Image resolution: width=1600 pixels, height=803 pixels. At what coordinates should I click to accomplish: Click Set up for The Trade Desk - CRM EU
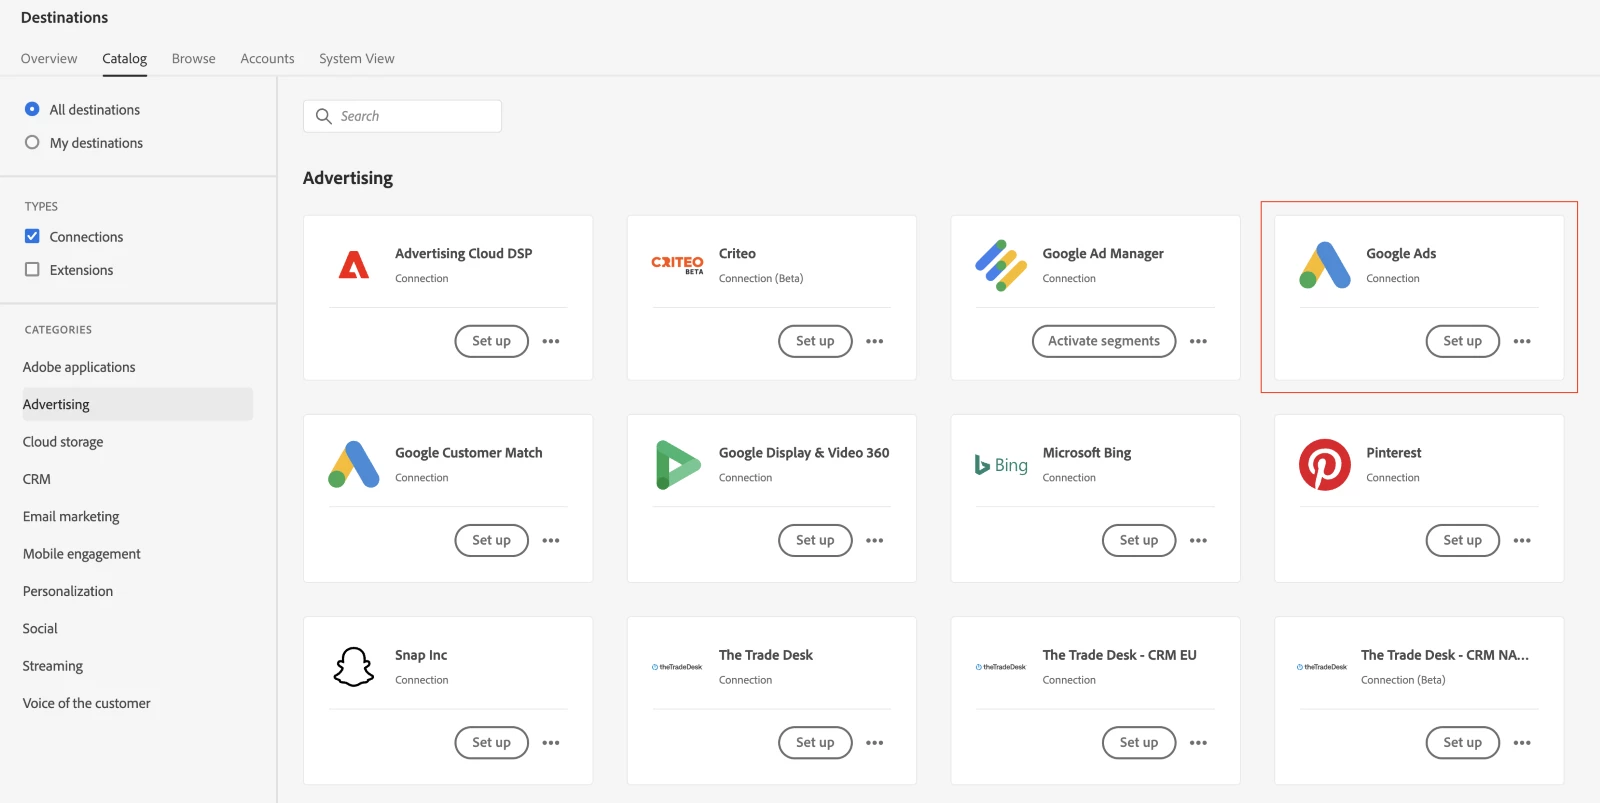pyautogui.click(x=1139, y=743)
